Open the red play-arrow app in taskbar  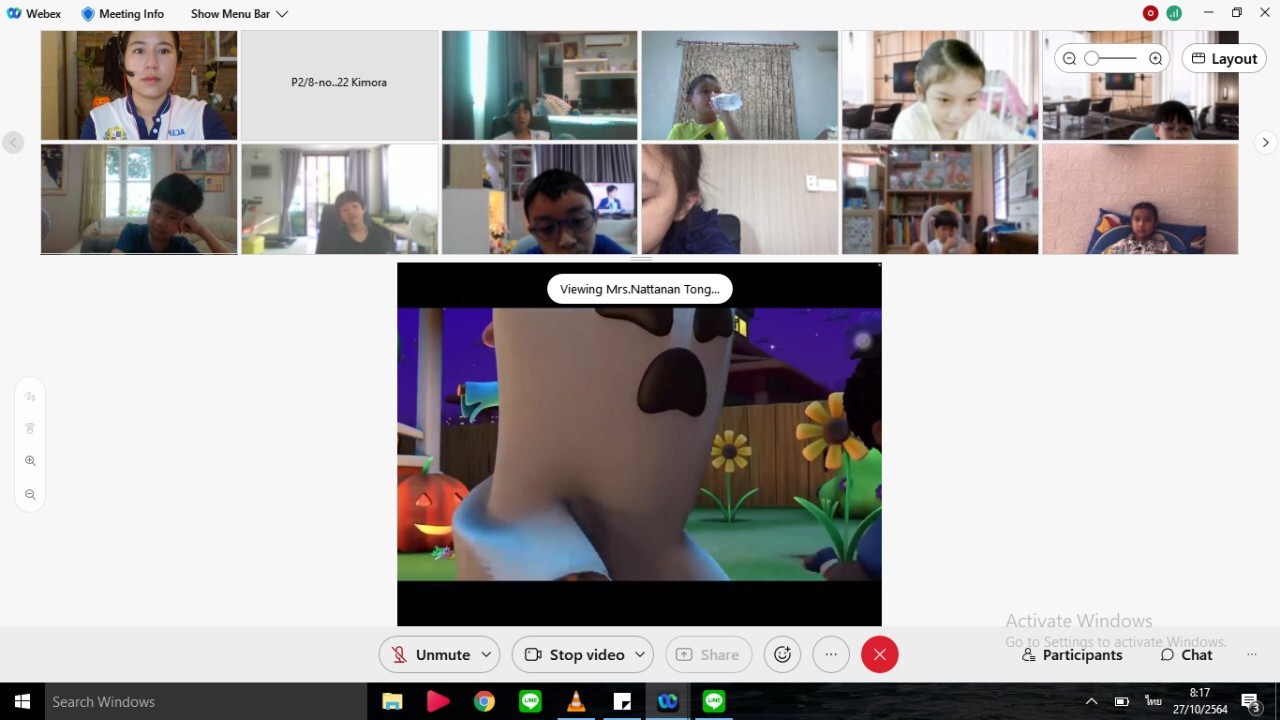(x=438, y=701)
